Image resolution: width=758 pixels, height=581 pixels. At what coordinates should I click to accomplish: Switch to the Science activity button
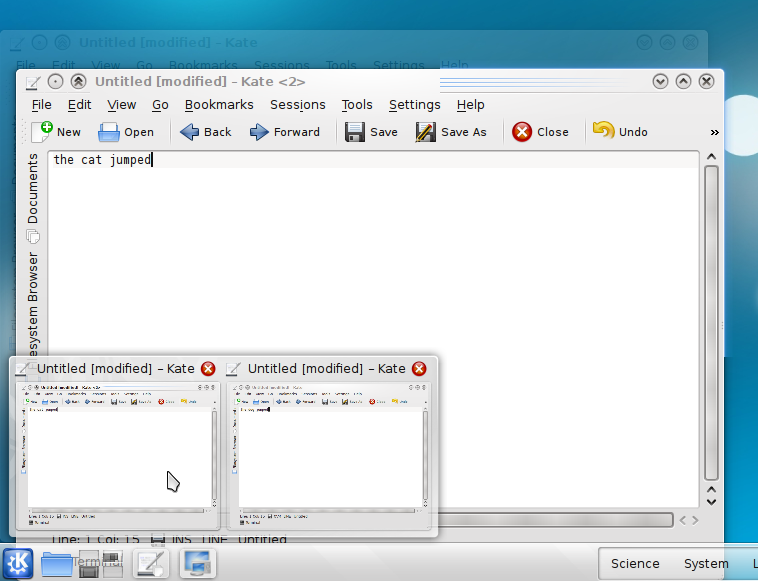point(635,564)
